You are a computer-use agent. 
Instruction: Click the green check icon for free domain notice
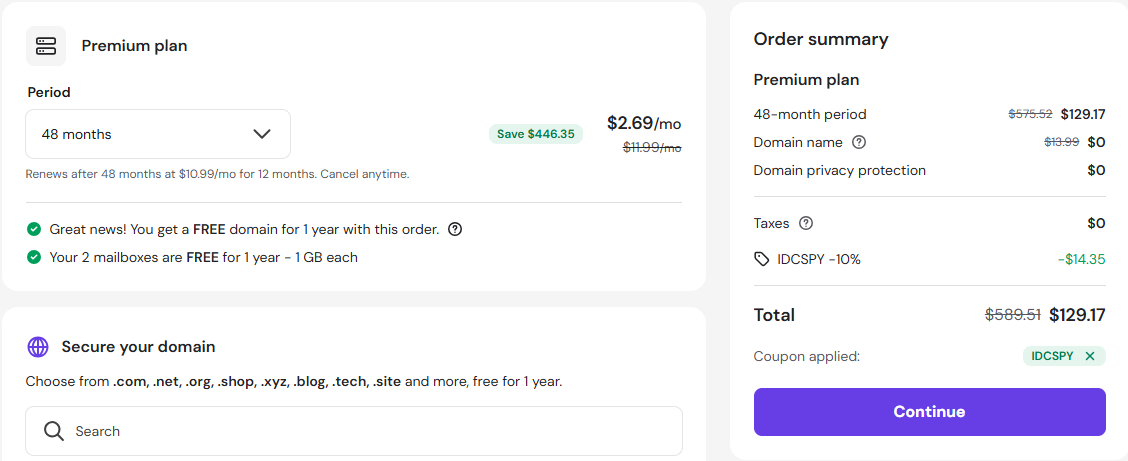point(33,229)
